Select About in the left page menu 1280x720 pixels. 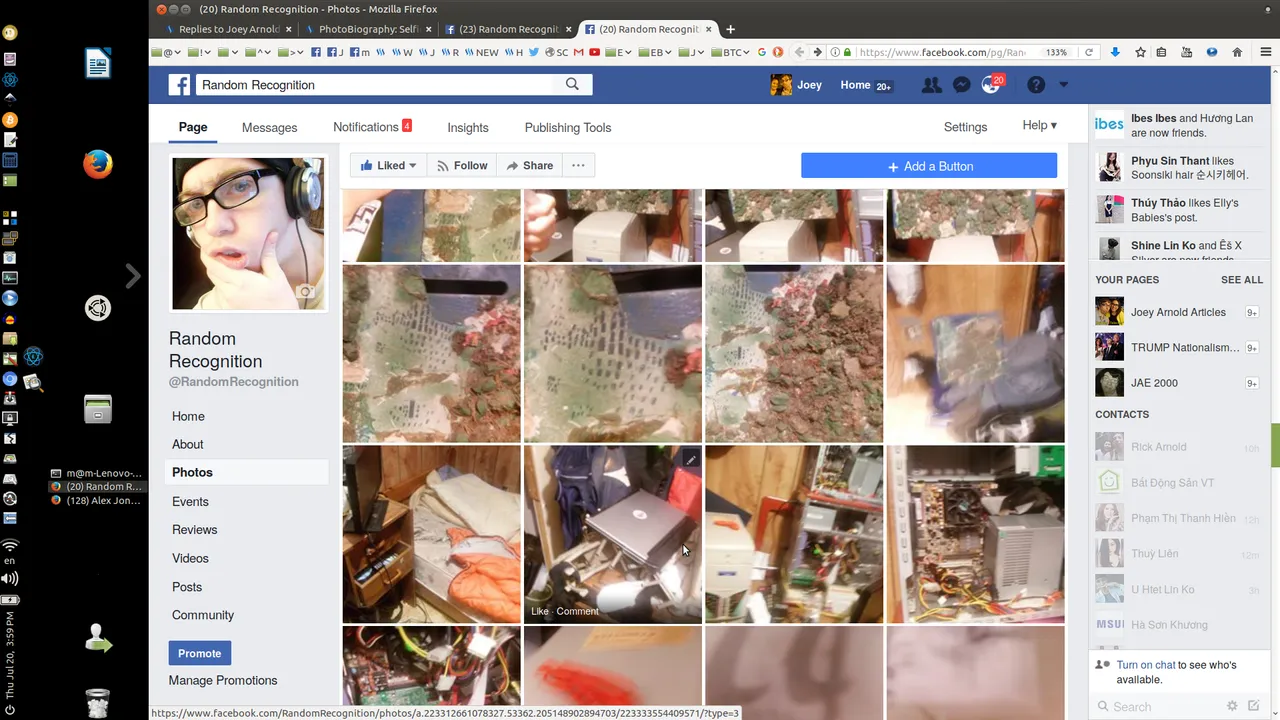pyautogui.click(x=188, y=444)
